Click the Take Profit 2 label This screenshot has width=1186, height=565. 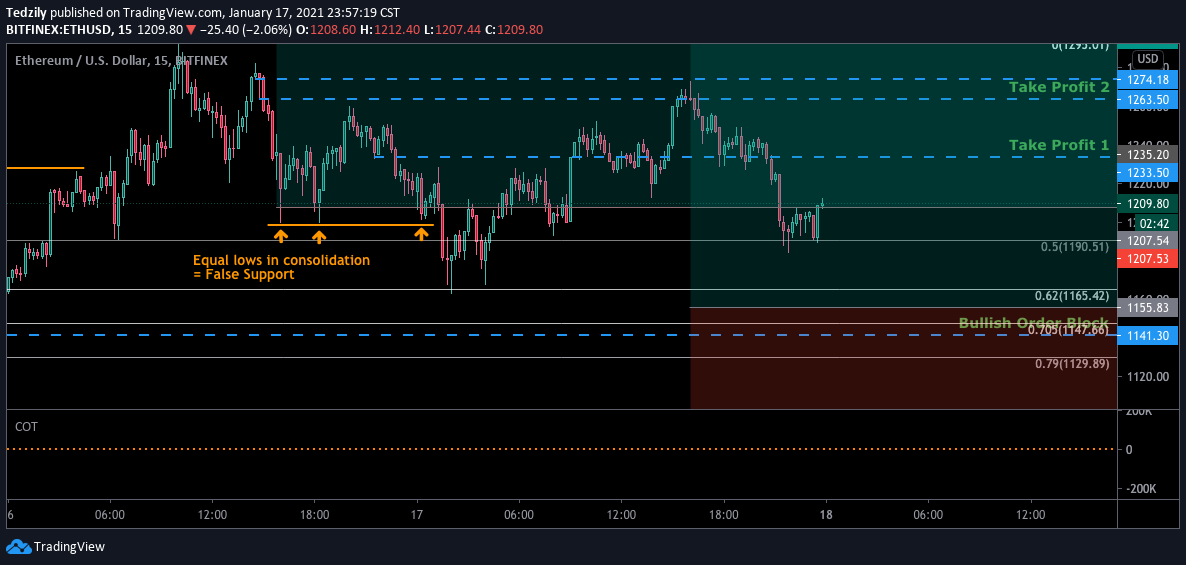(1059, 87)
